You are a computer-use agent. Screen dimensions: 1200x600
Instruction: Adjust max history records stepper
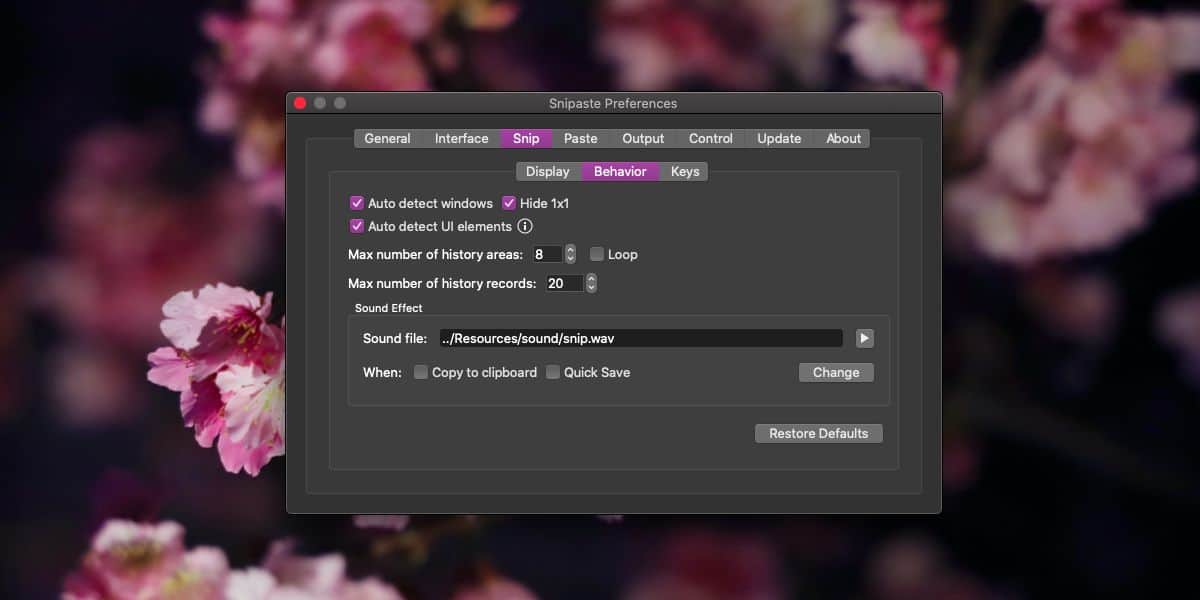(591, 283)
